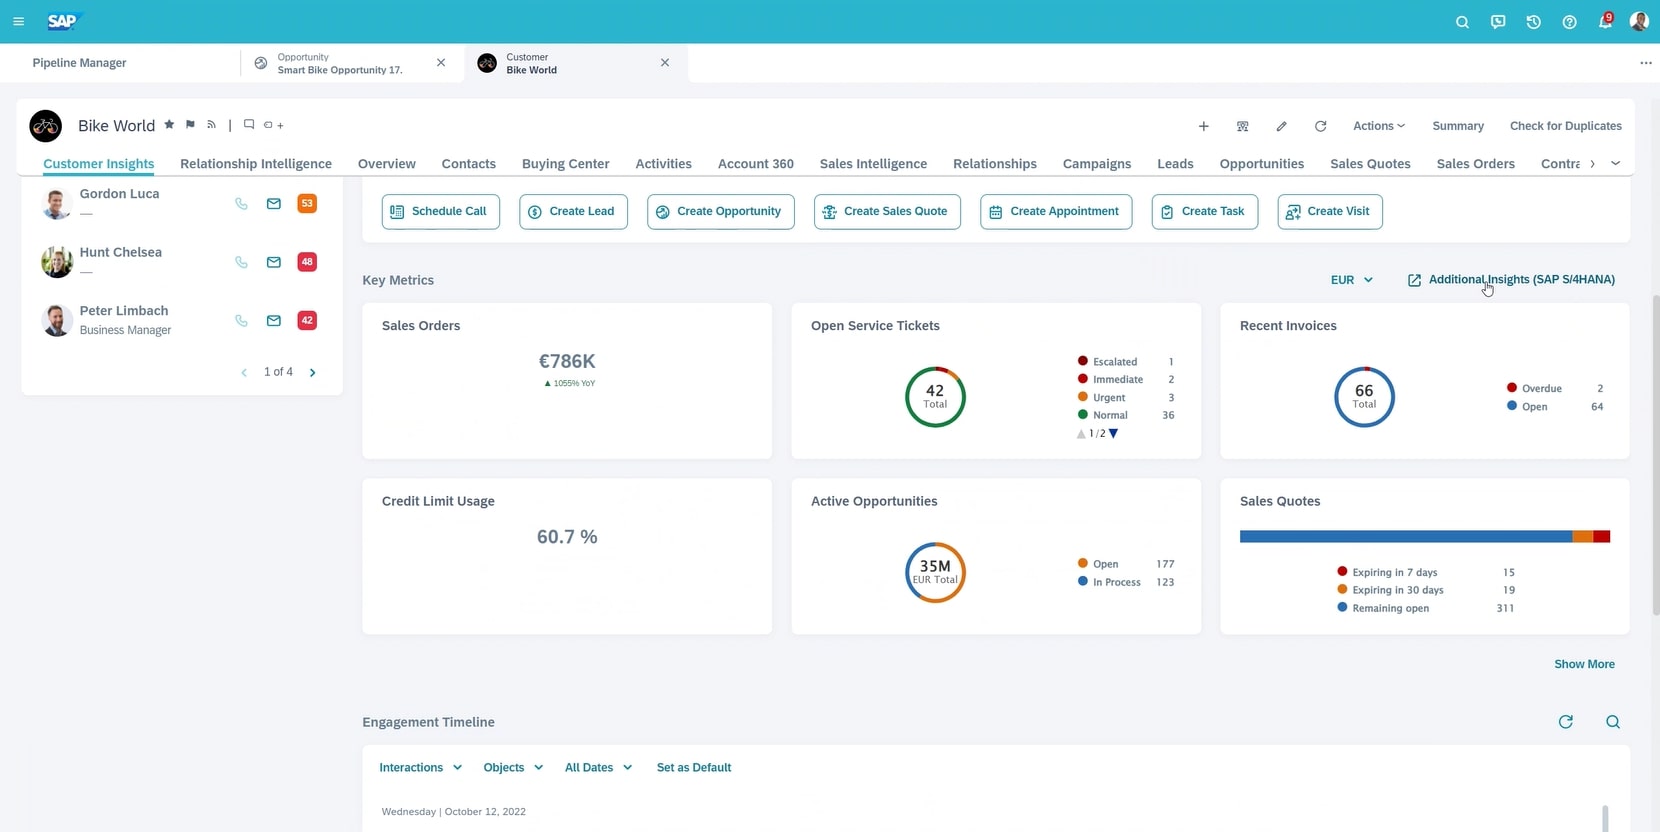Click the Open Service Tickets donut chart
The image size is (1660, 832).
click(x=935, y=397)
